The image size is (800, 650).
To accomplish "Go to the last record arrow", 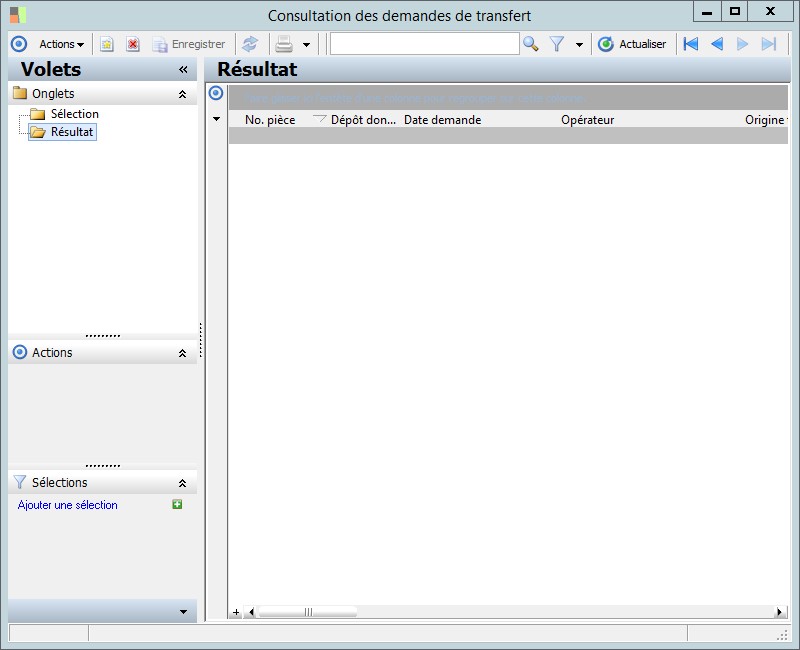I will click(x=769, y=44).
